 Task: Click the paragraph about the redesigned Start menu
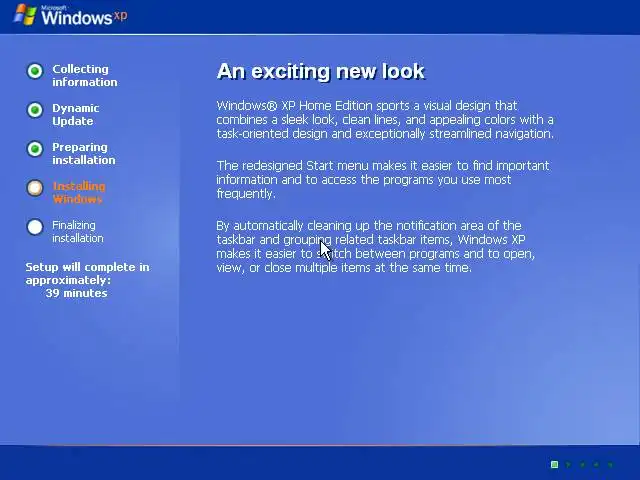383,180
